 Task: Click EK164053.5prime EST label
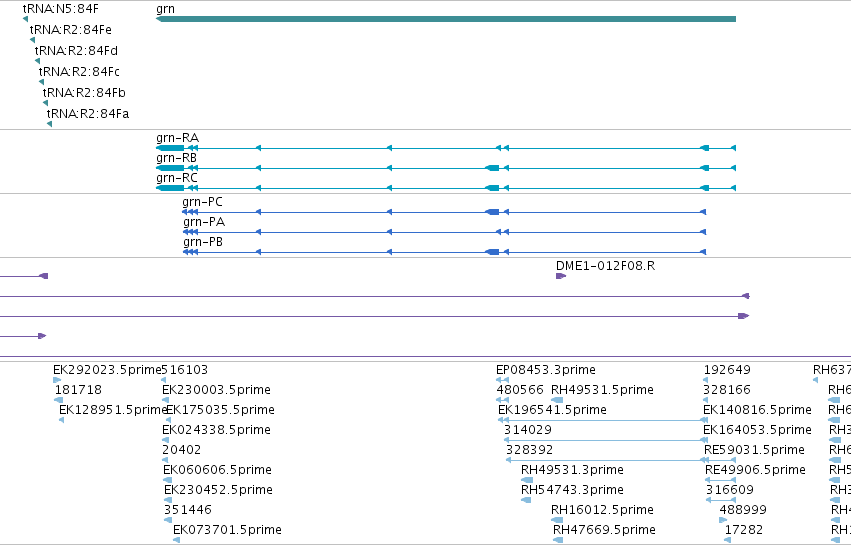tap(758, 430)
